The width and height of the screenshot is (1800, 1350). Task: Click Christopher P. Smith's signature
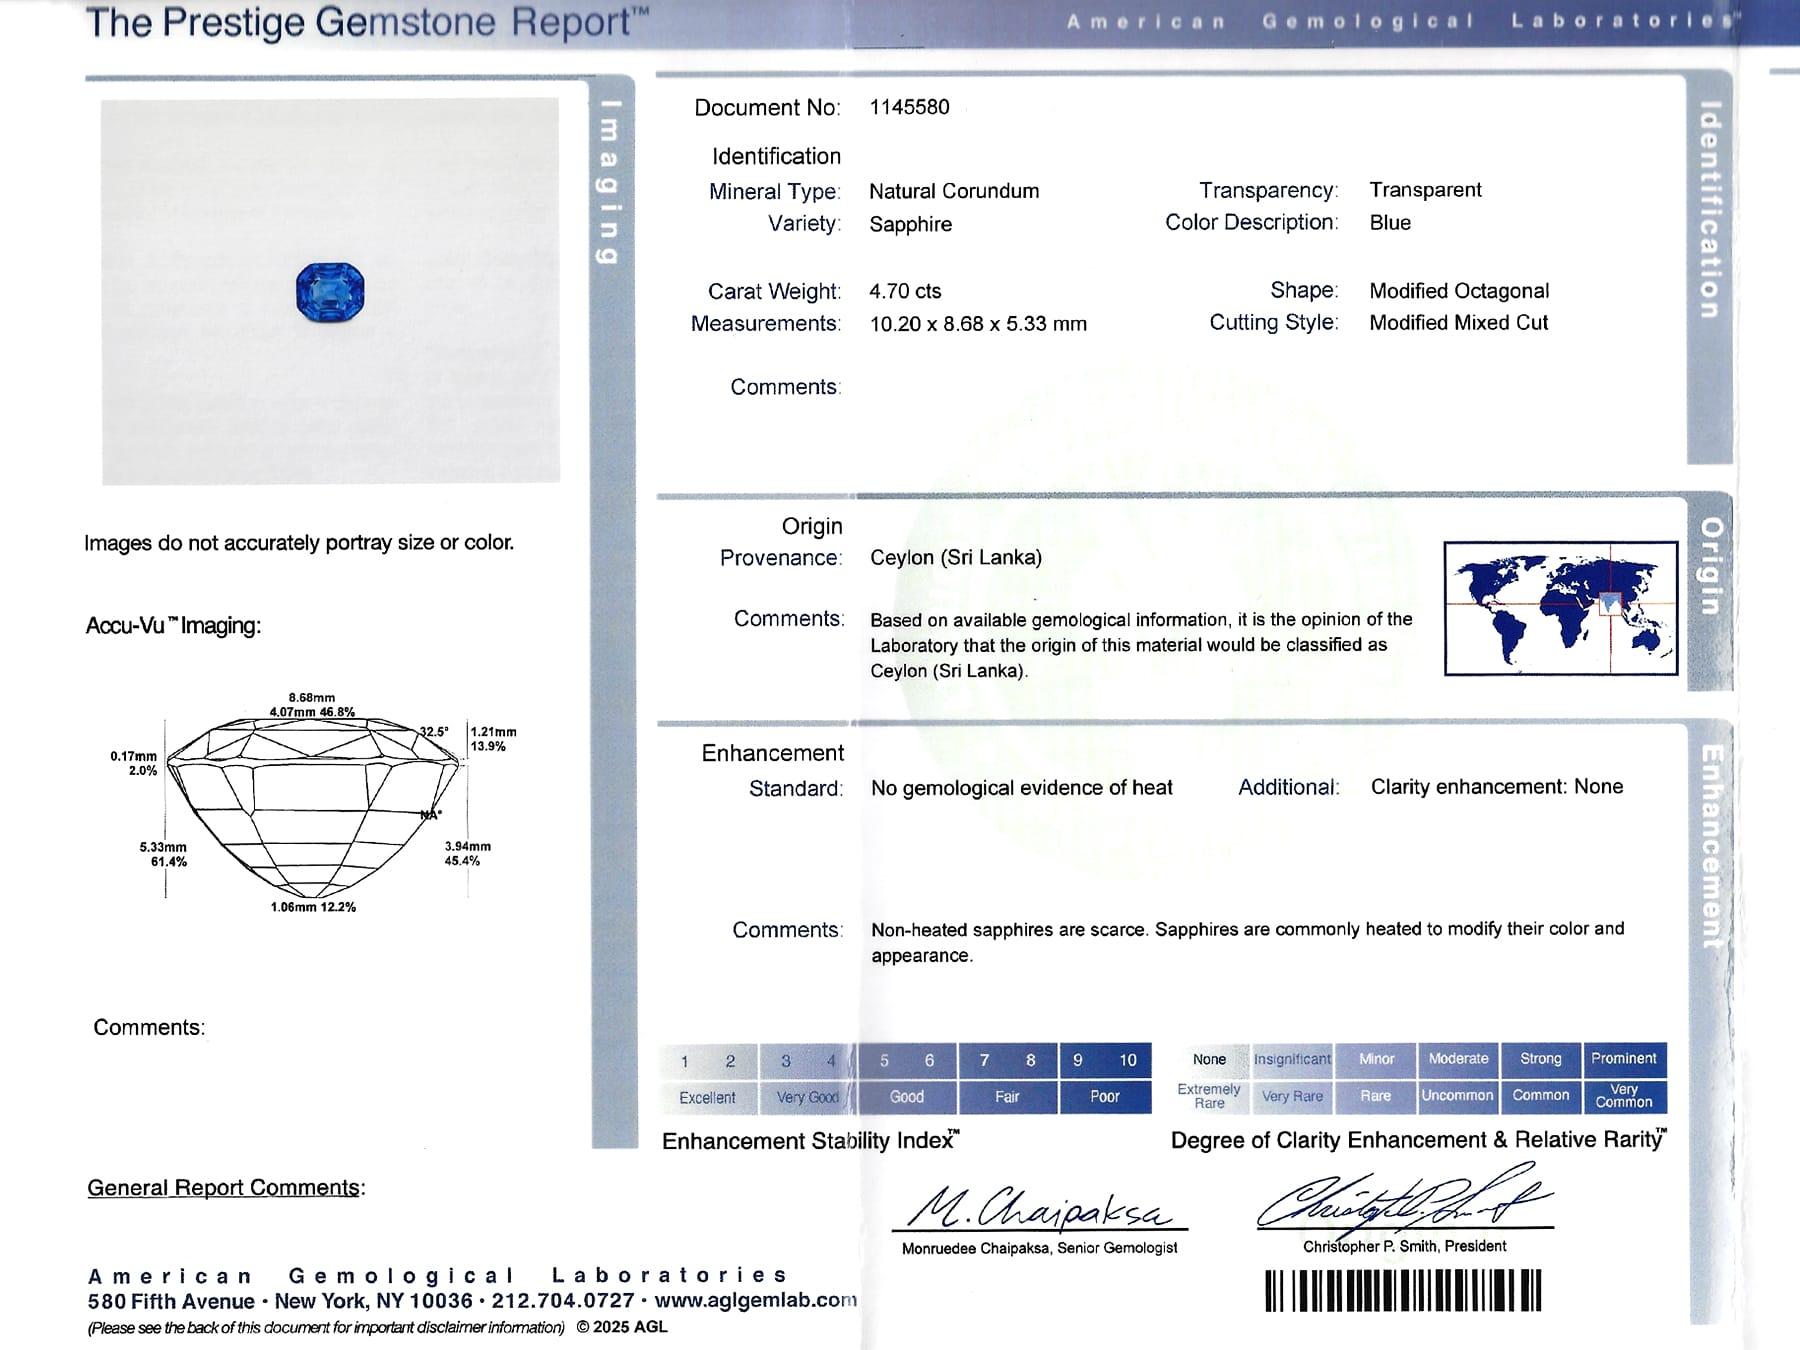tap(1405, 1198)
